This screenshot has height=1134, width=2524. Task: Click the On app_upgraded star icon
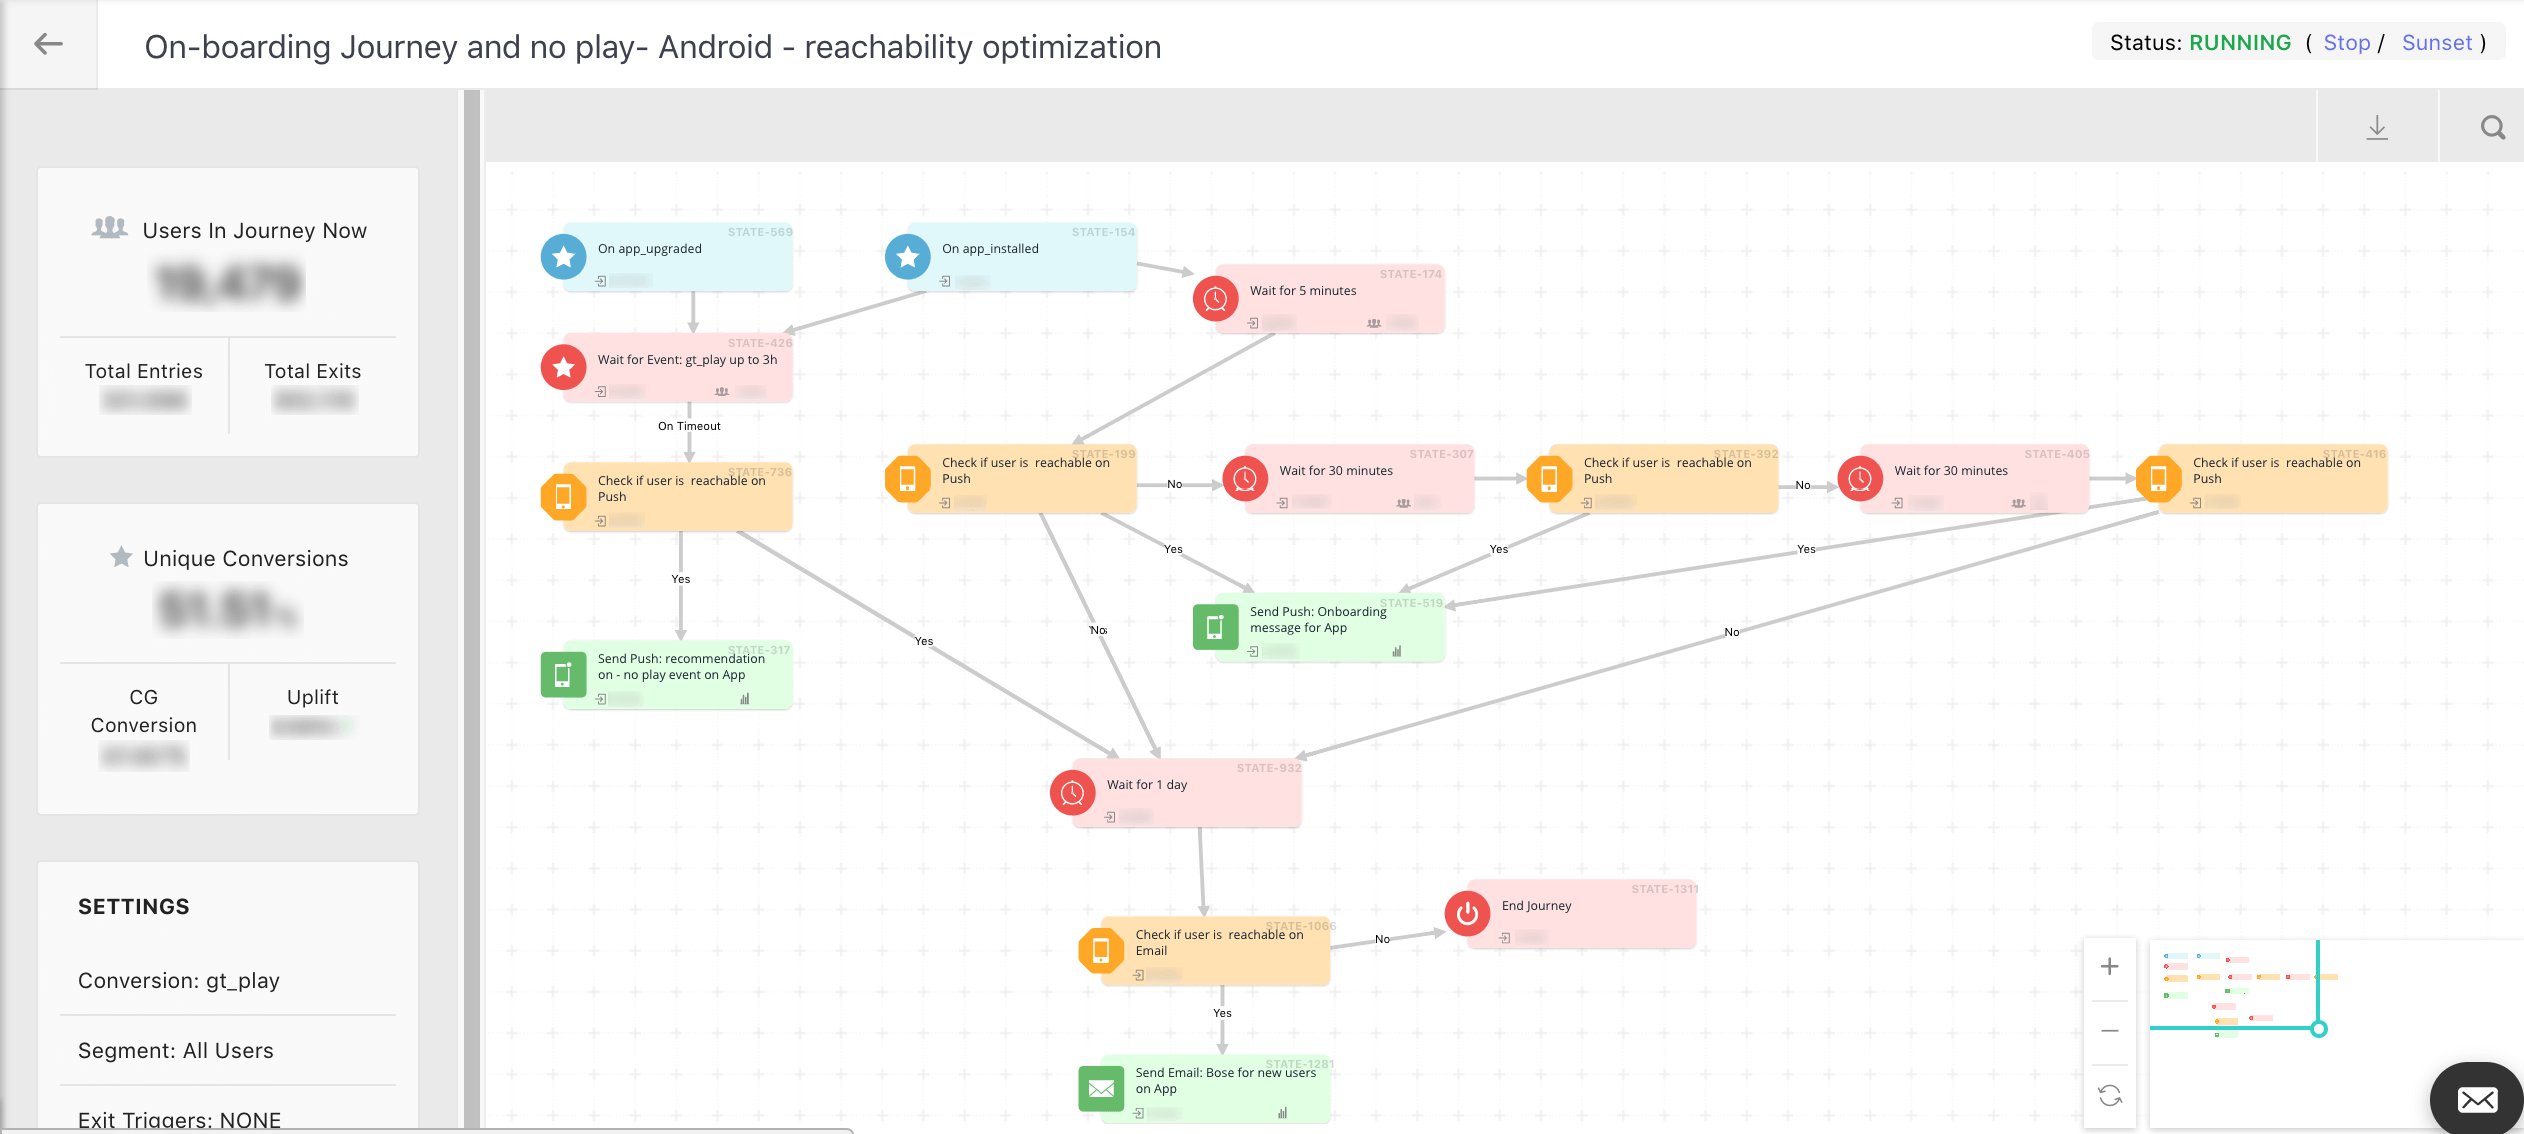coord(564,257)
